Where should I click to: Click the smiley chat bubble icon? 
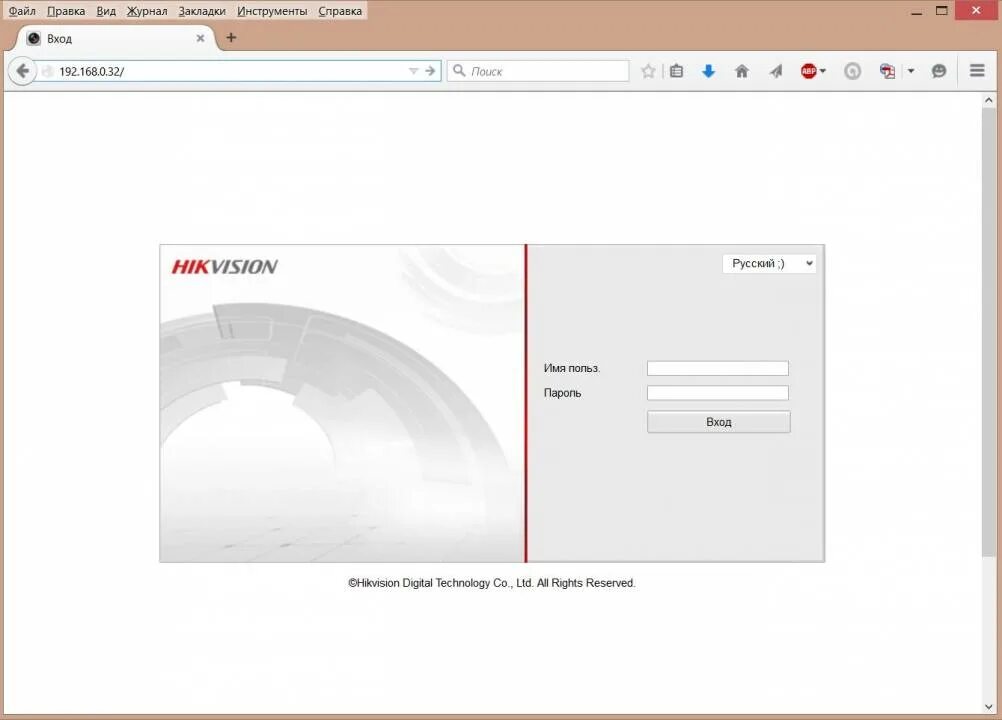(939, 71)
